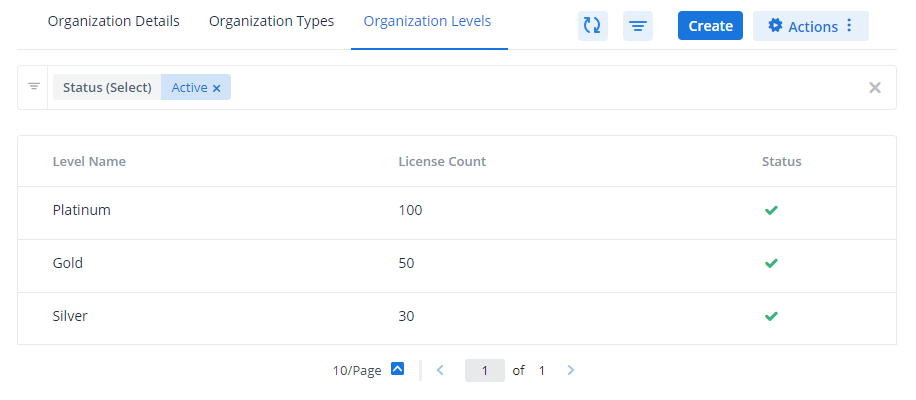Open the Platinum level row
This screenshot has width=916, height=400.
[x=81, y=210]
